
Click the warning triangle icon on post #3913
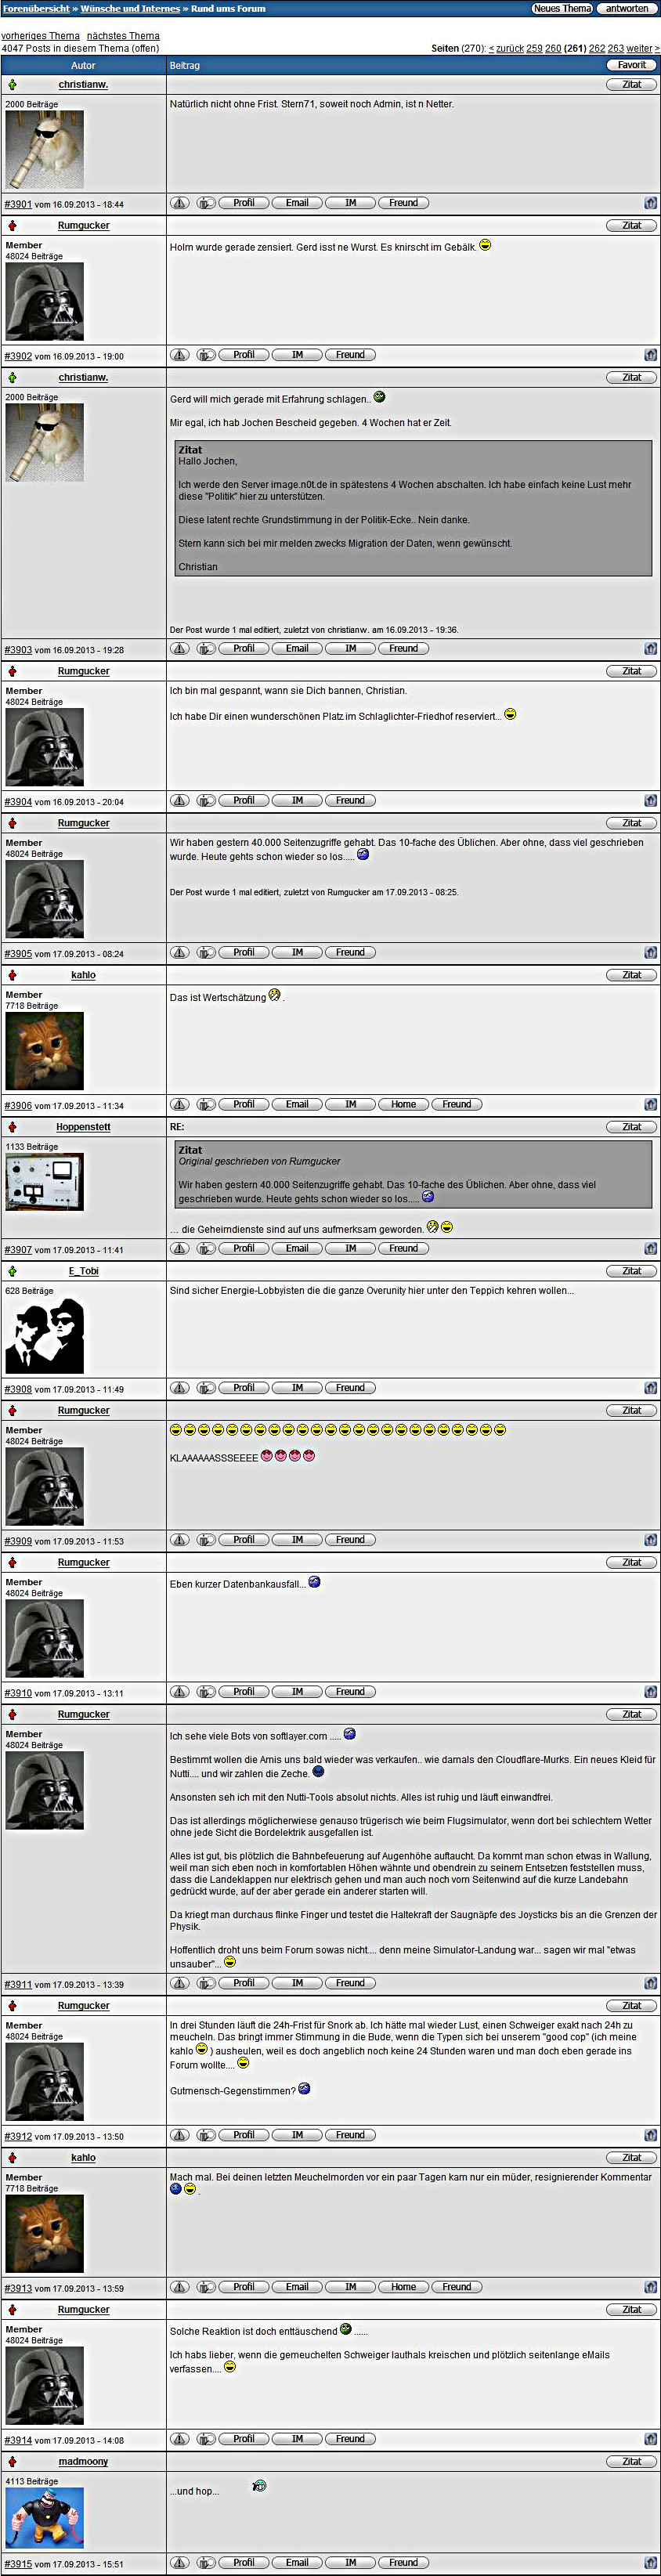(180, 2287)
